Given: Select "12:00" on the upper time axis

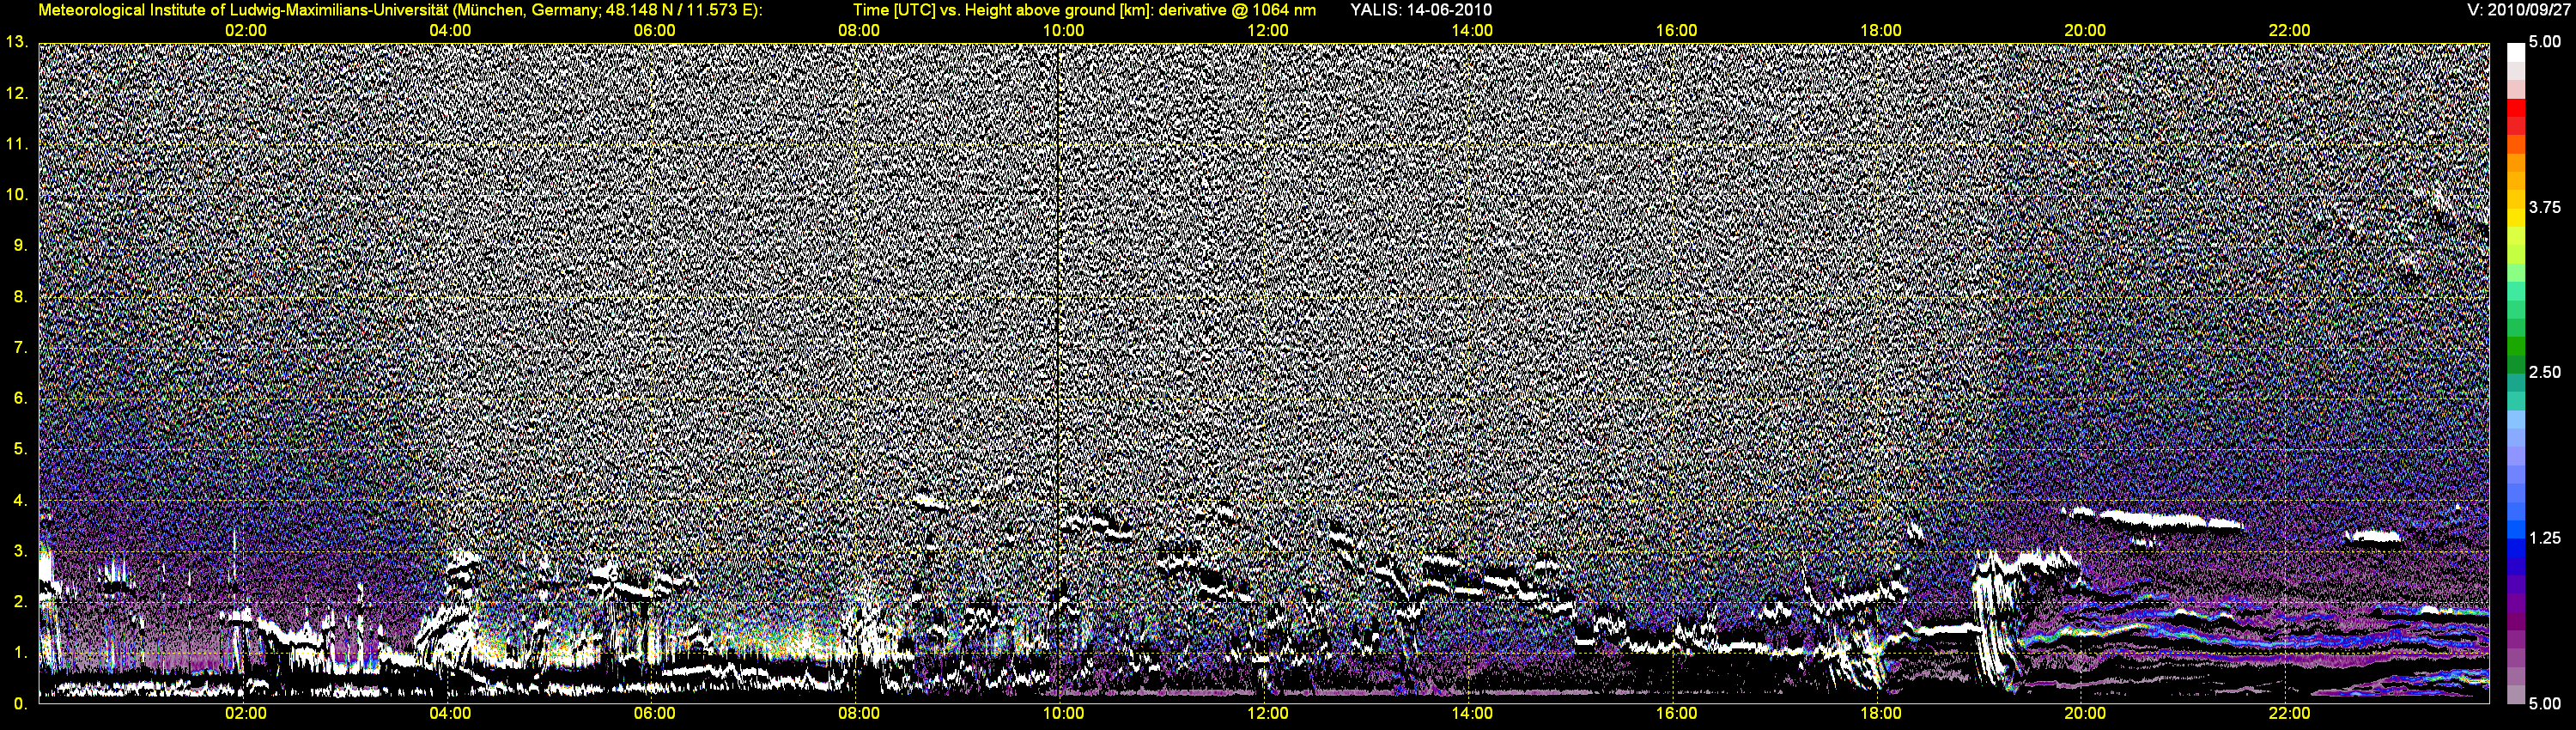Looking at the screenshot, I should (x=1267, y=30).
